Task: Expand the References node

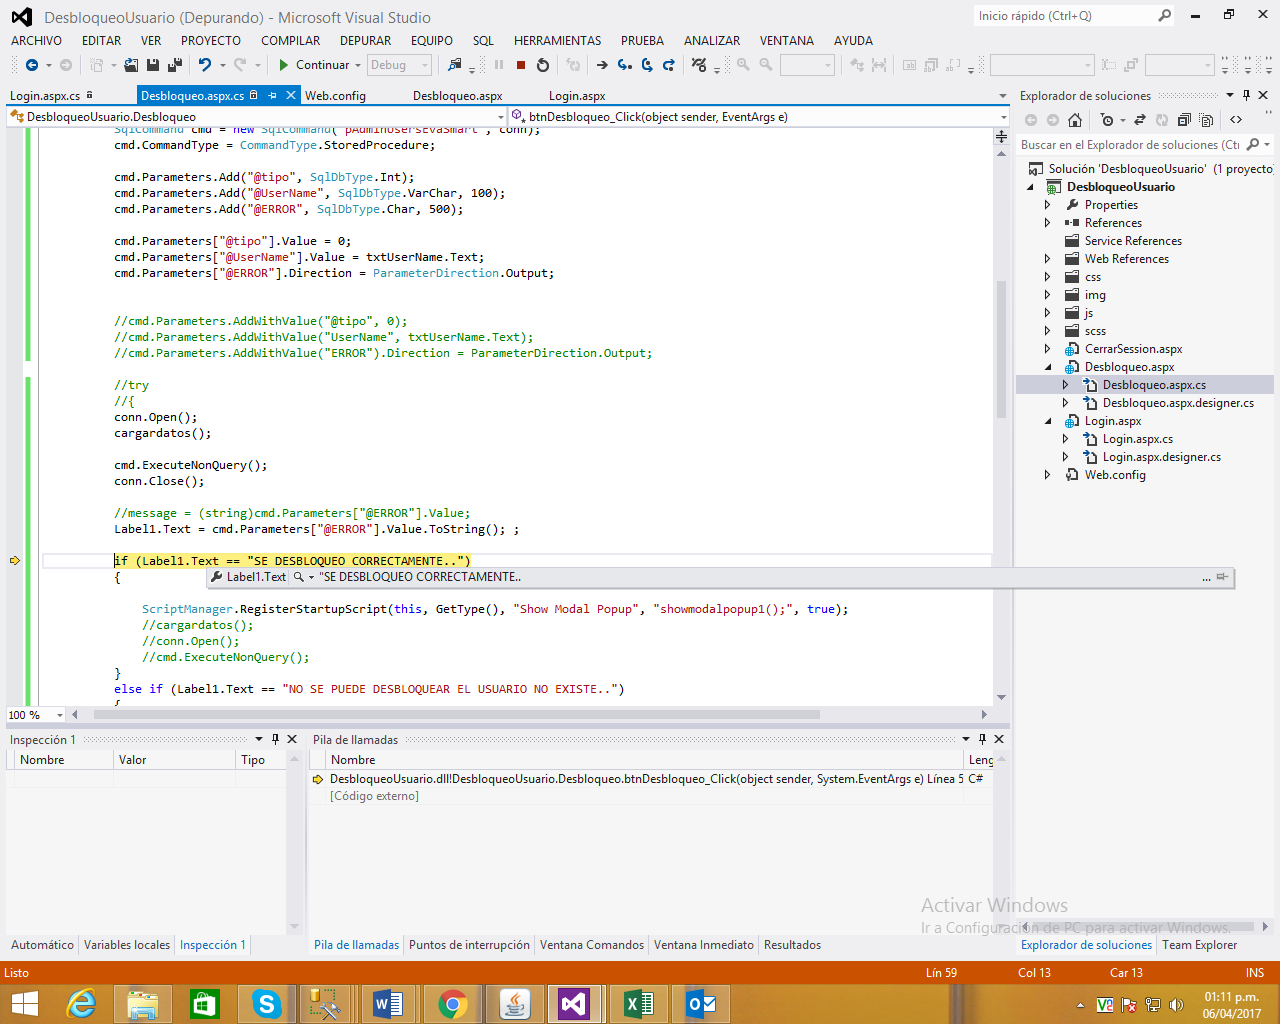Action: click(x=1048, y=223)
